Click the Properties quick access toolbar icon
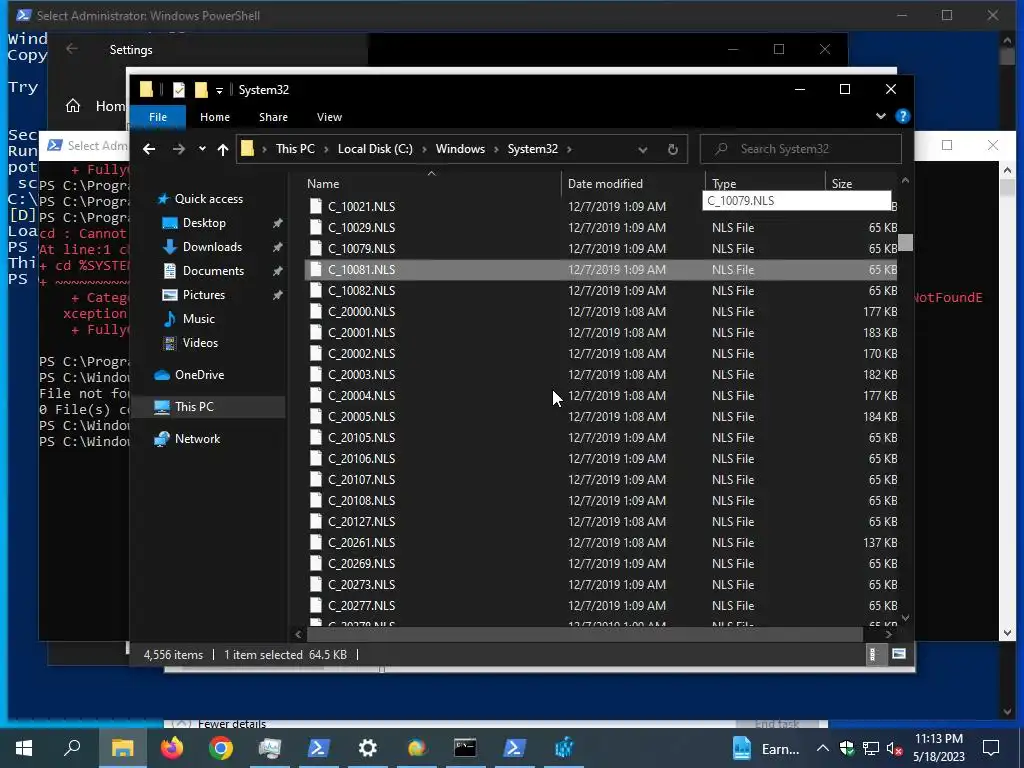 pos(178,89)
